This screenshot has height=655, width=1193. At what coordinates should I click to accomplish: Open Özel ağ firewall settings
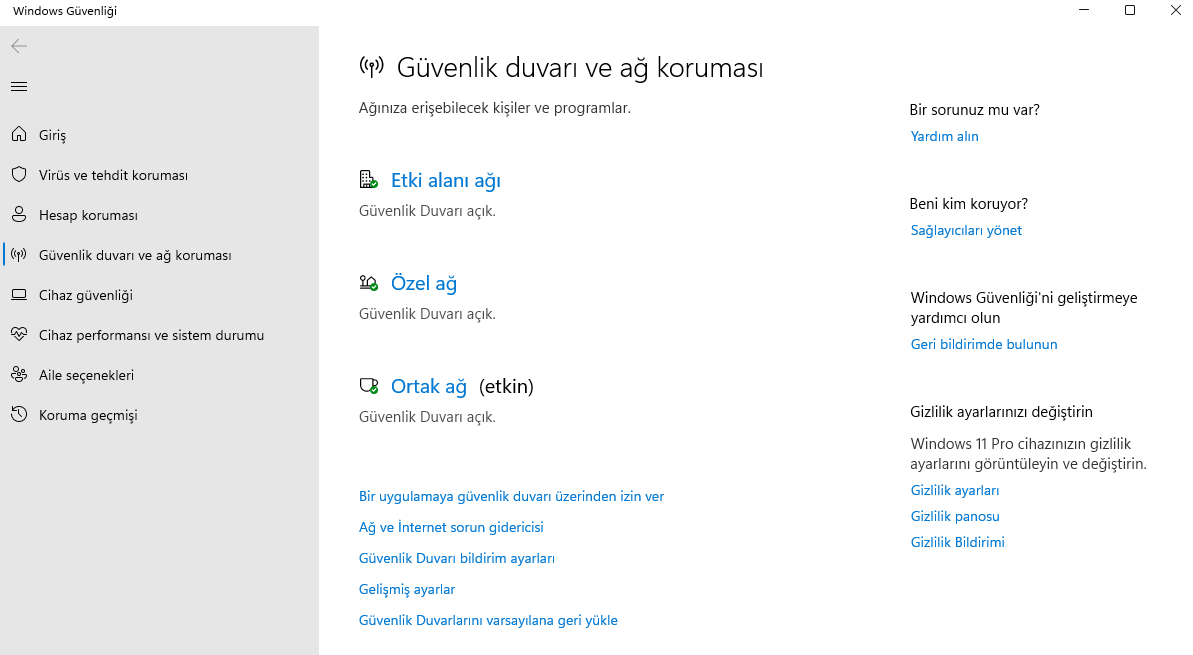(x=424, y=282)
